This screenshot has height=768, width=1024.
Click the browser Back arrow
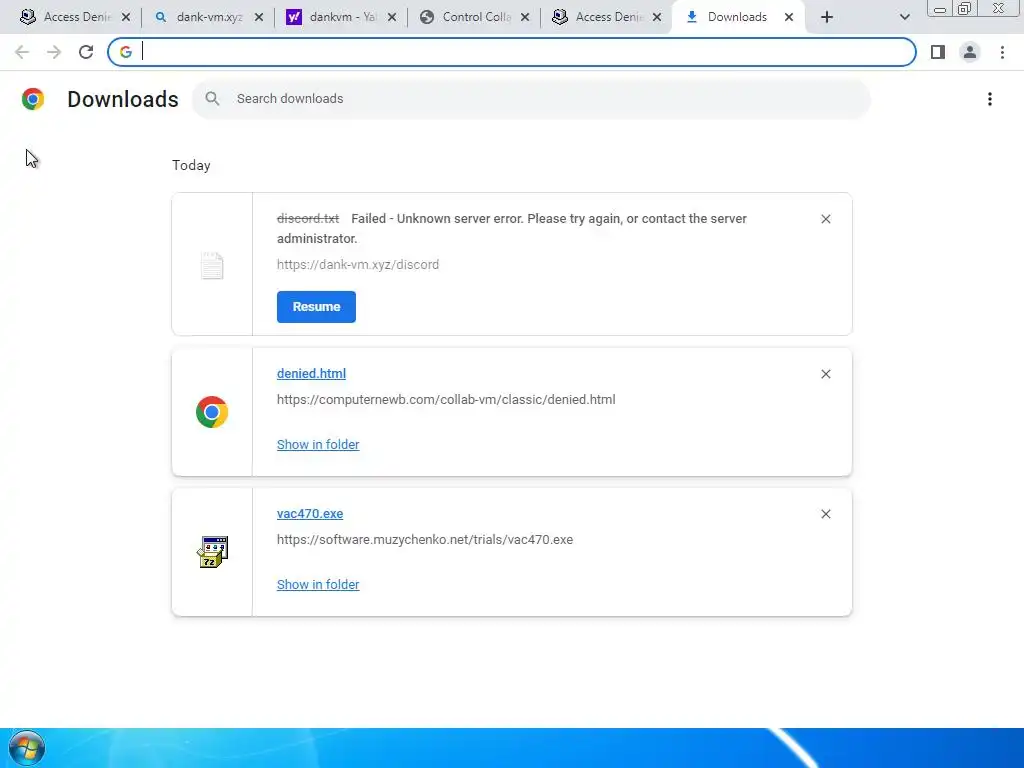(x=22, y=52)
